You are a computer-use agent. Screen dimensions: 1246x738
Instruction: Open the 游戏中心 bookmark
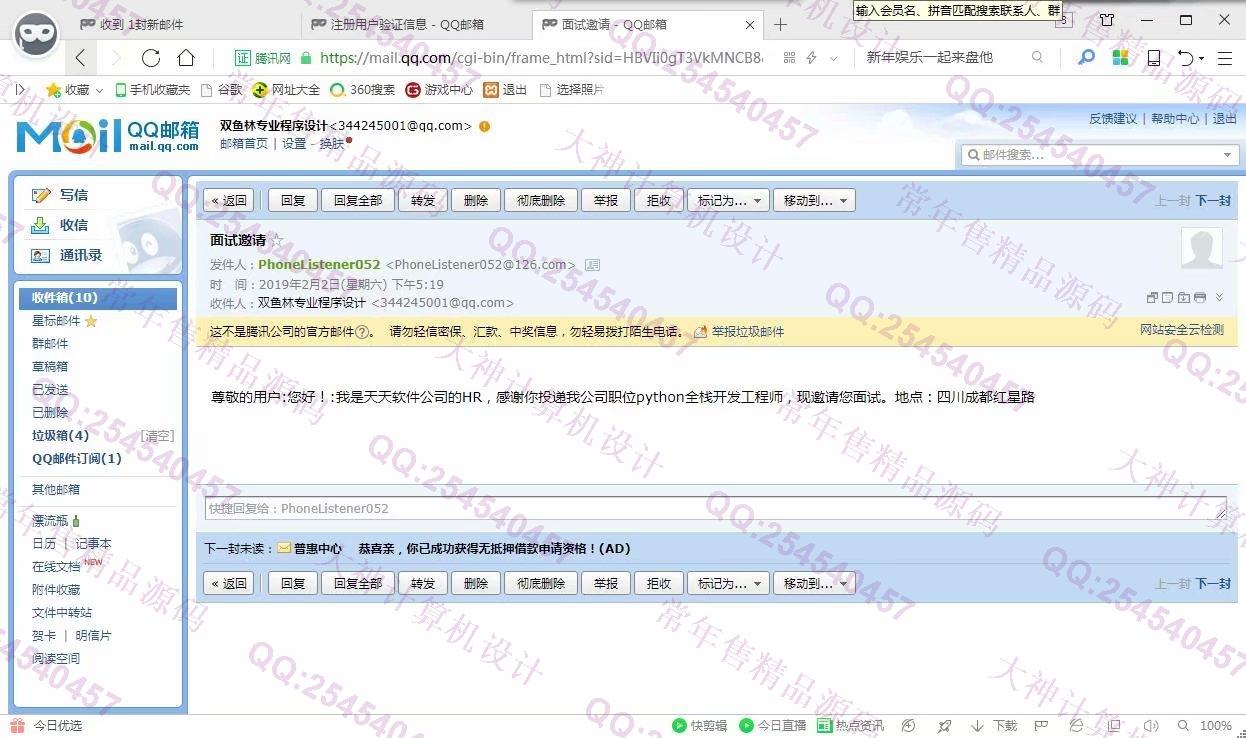pos(439,90)
